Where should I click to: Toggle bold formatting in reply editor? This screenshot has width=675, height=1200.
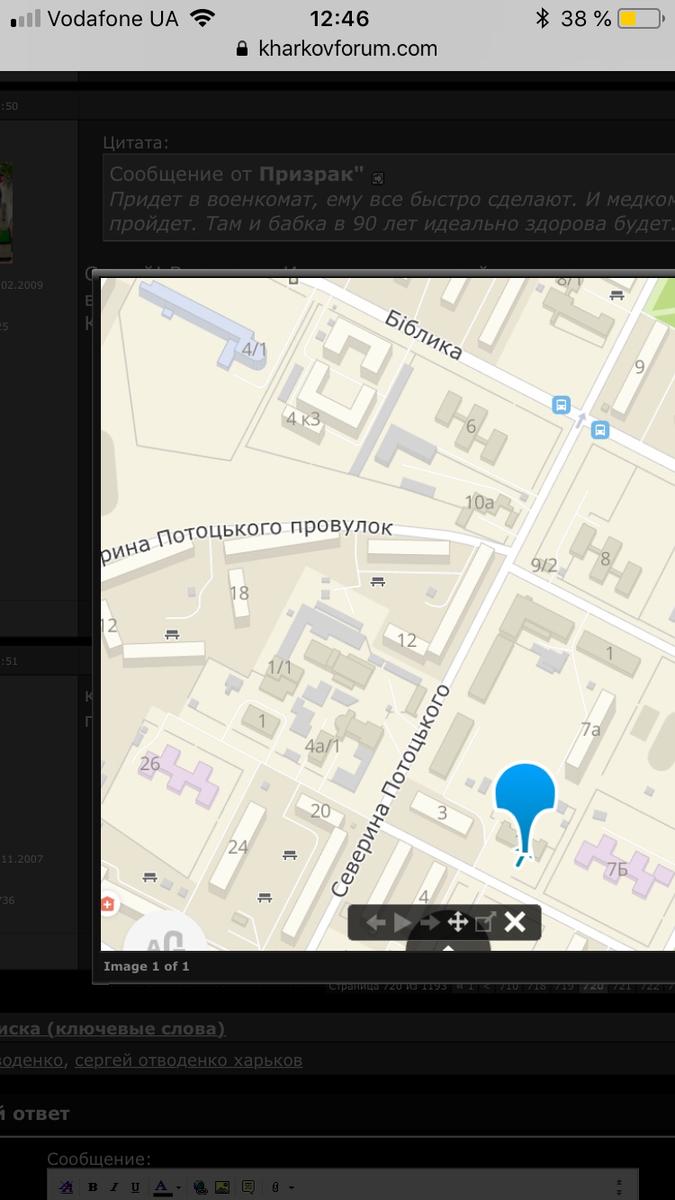[x=92, y=1187]
